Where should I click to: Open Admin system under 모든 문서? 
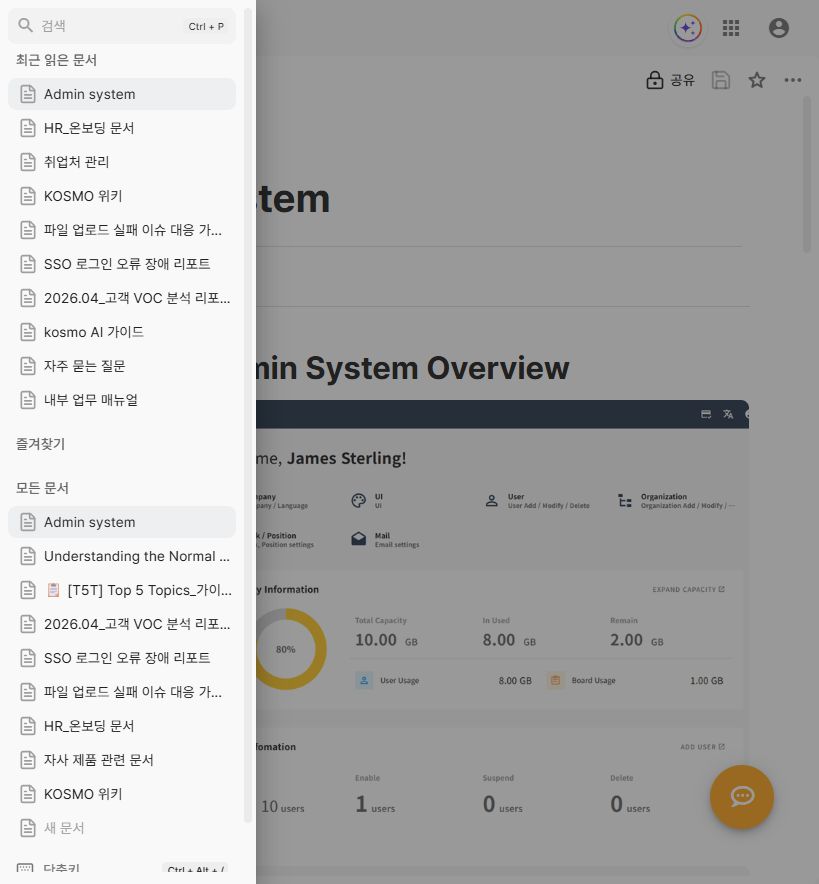pos(122,522)
